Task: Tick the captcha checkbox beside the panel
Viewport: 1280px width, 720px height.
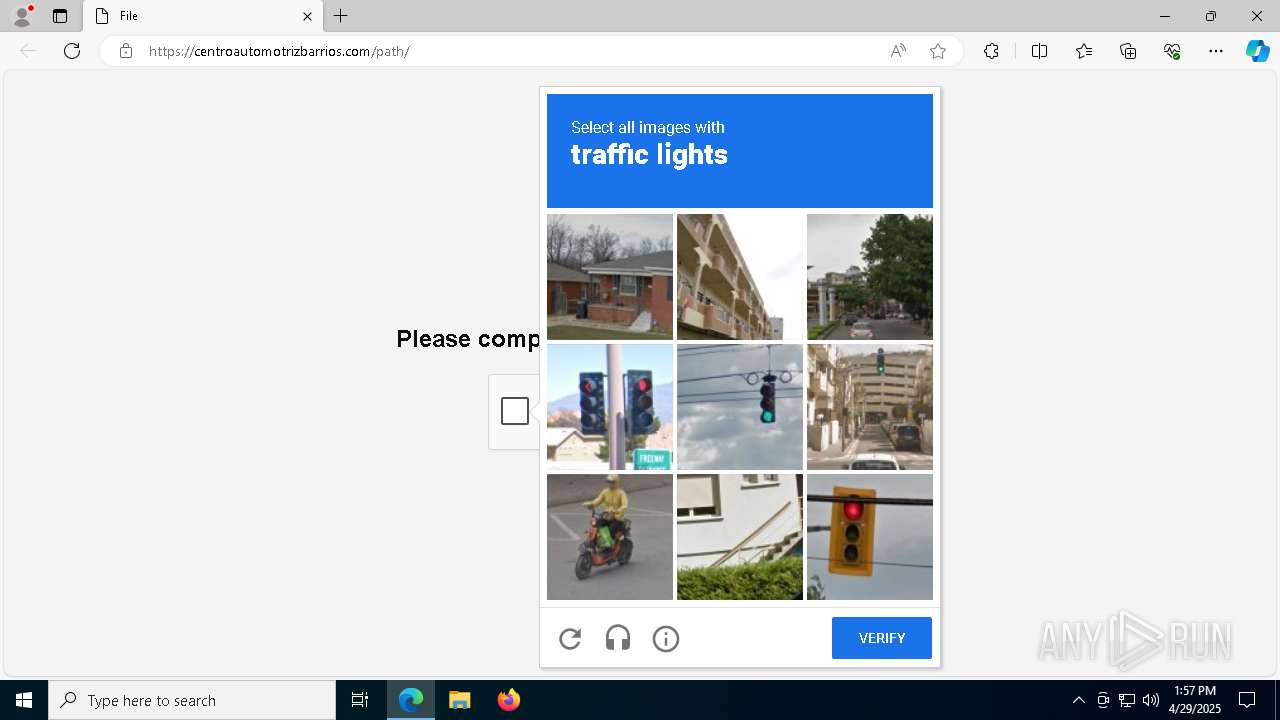Action: (515, 411)
